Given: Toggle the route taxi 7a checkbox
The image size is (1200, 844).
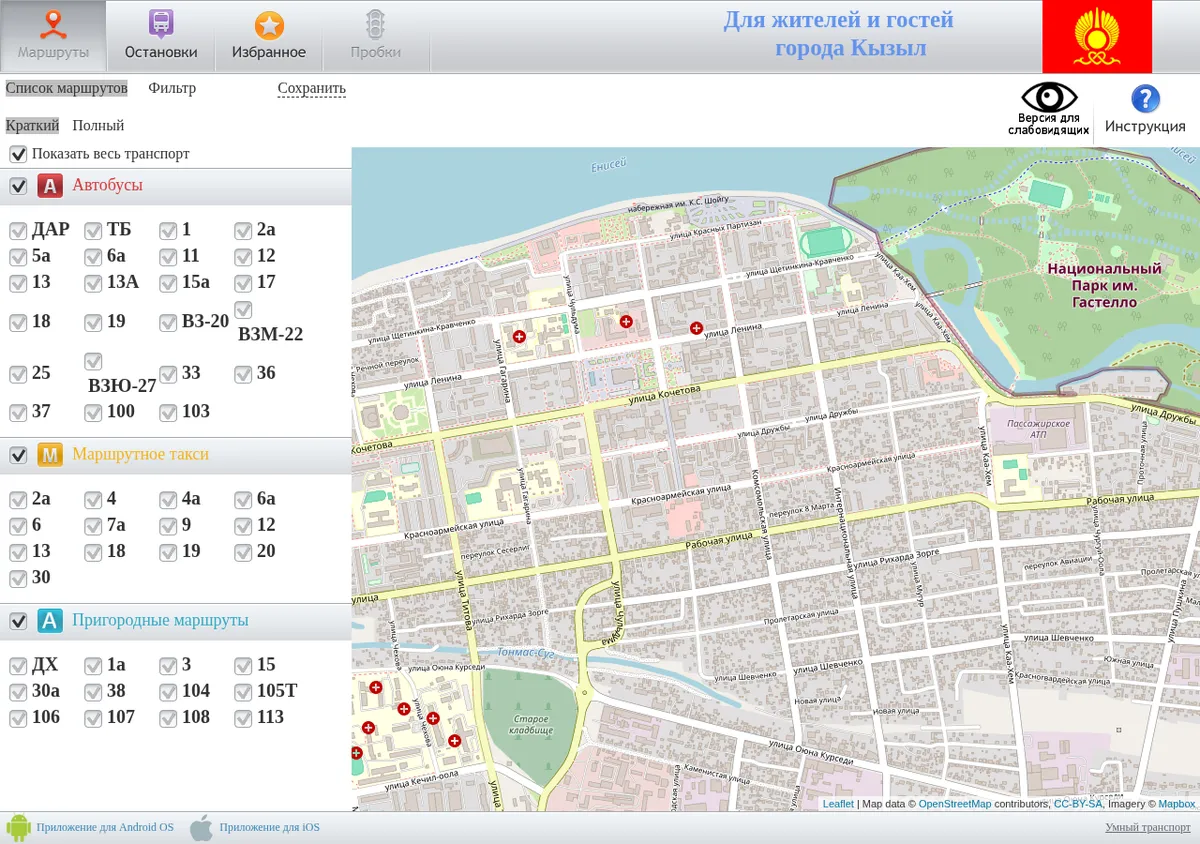Looking at the screenshot, I should tap(93, 526).
